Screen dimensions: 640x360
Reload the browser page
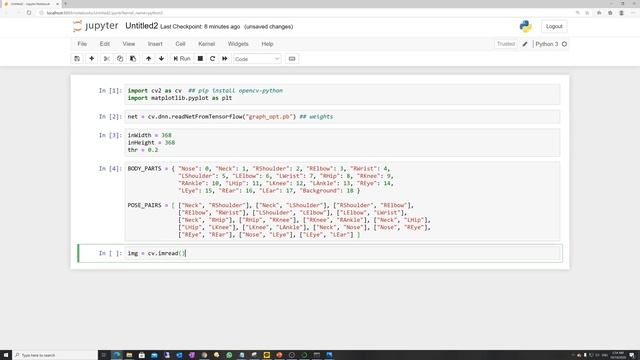(x=29, y=13)
